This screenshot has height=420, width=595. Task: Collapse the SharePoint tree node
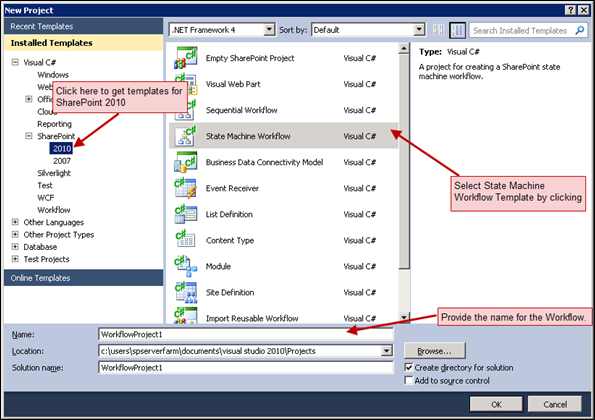(29, 136)
